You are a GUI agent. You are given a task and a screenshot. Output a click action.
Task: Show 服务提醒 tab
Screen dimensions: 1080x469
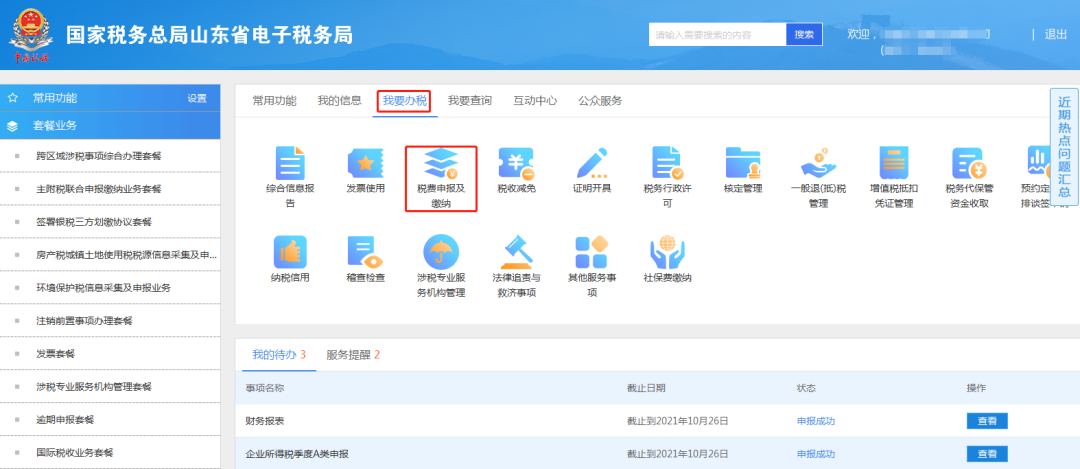(353, 355)
